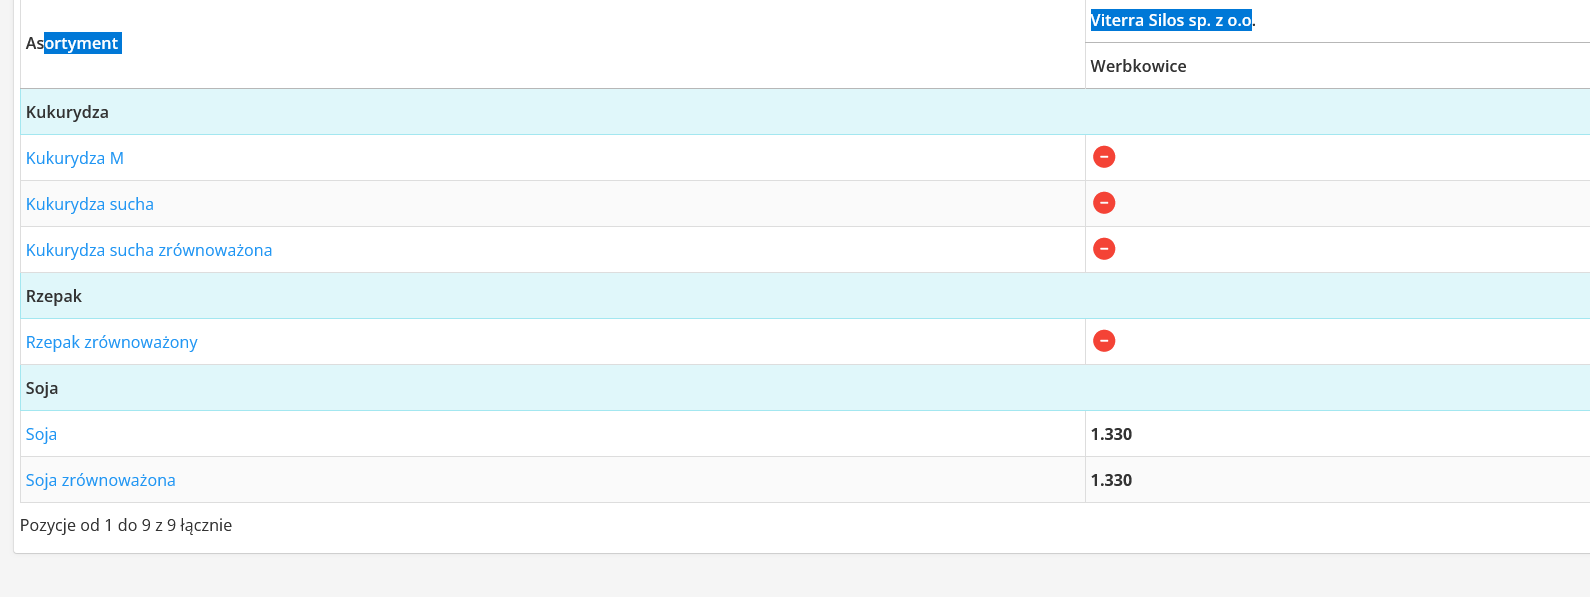This screenshot has width=1590, height=597.
Task: Click the Werbkowice location subheader
Action: pyautogui.click(x=1138, y=66)
